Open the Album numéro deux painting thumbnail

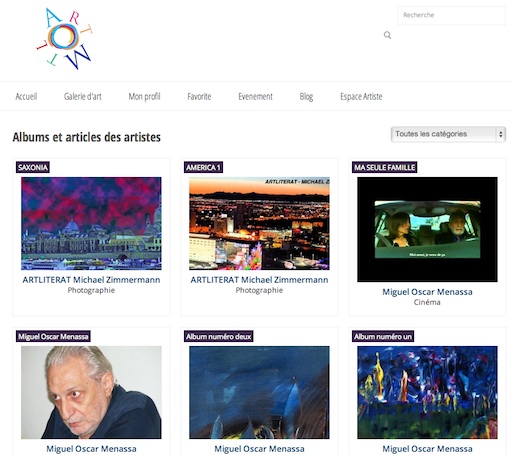(x=259, y=392)
